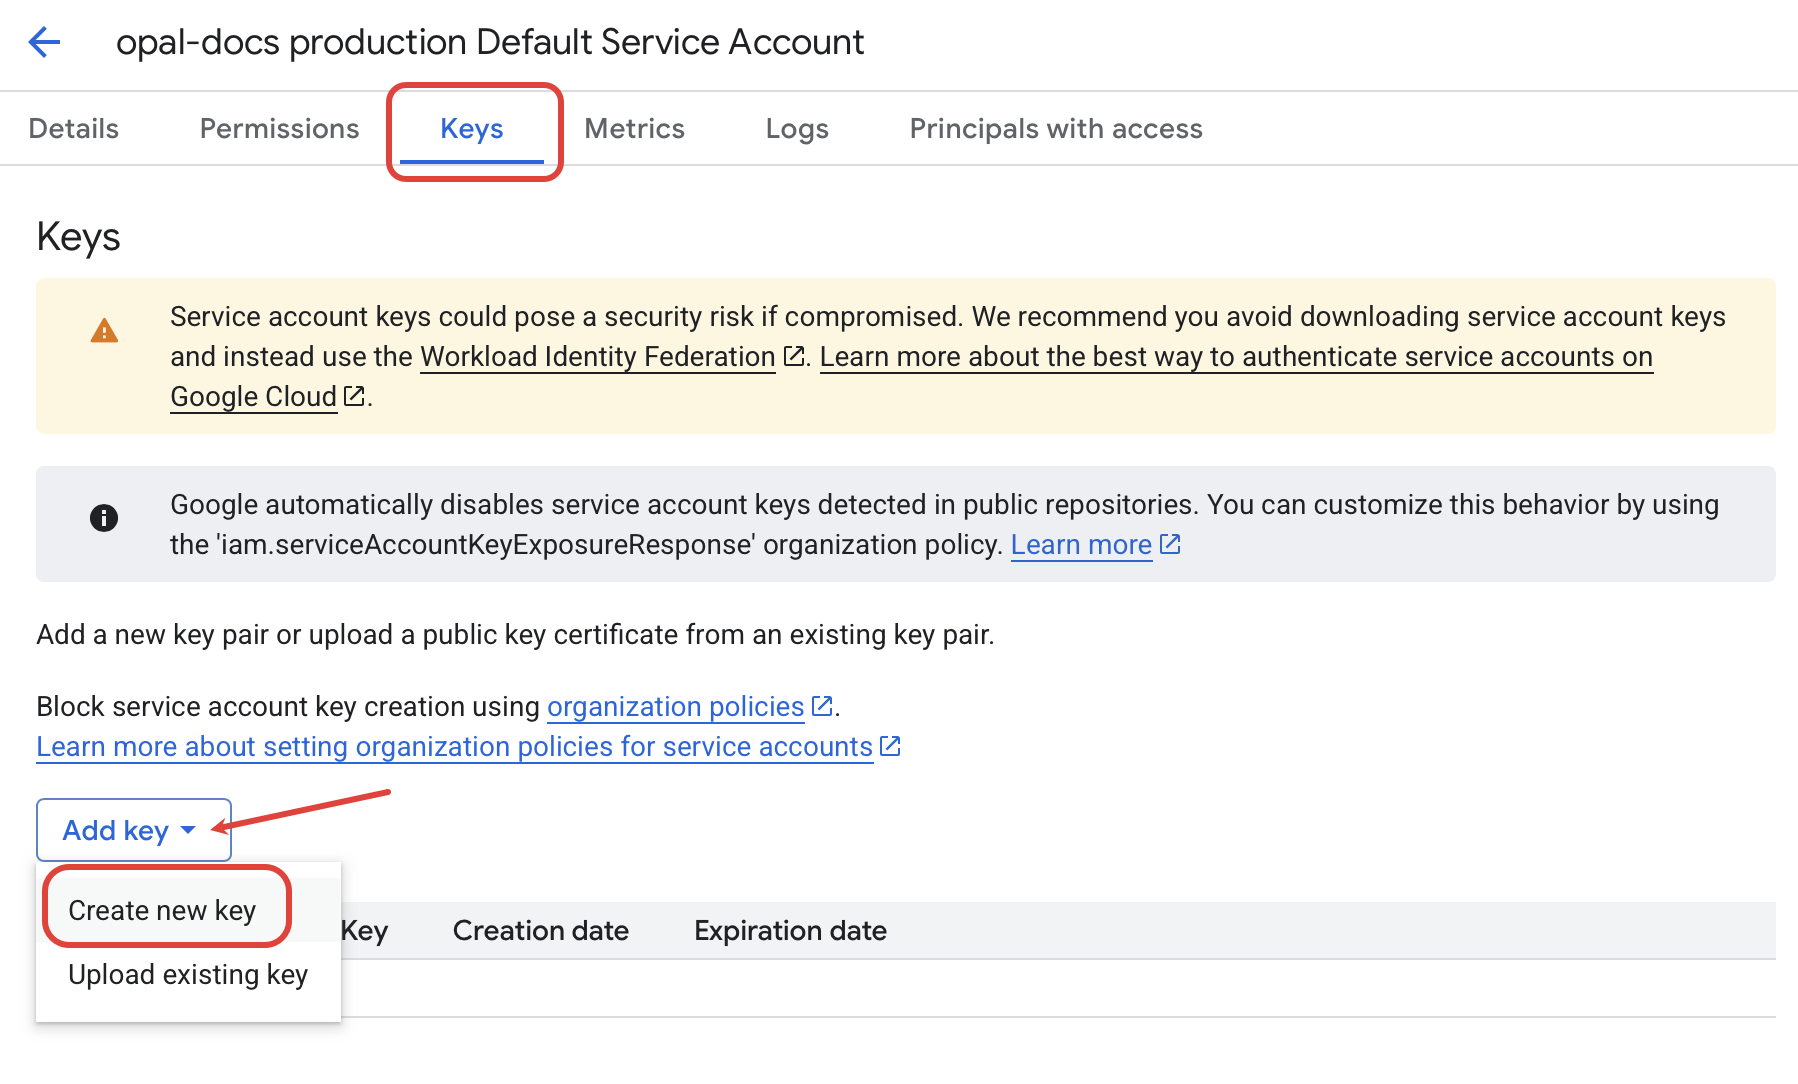Click the Creation date column header

click(x=540, y=931)
